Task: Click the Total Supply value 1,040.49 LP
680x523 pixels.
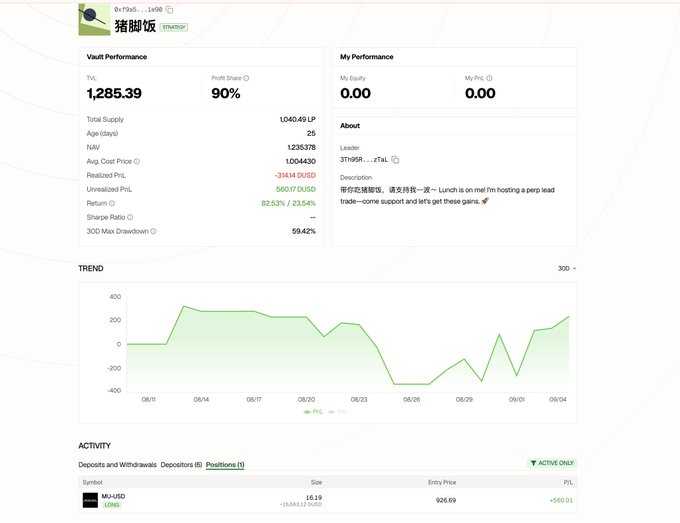Action: point(298,119)
